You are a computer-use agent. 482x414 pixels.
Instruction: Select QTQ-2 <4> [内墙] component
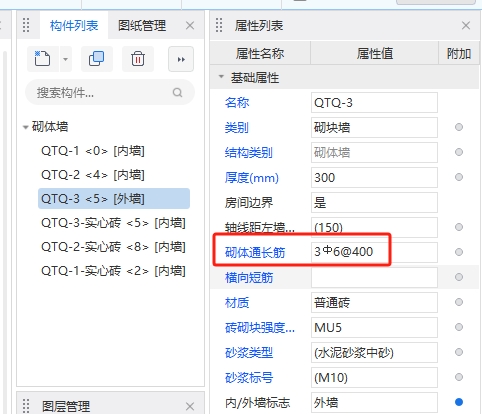[93, 175]
